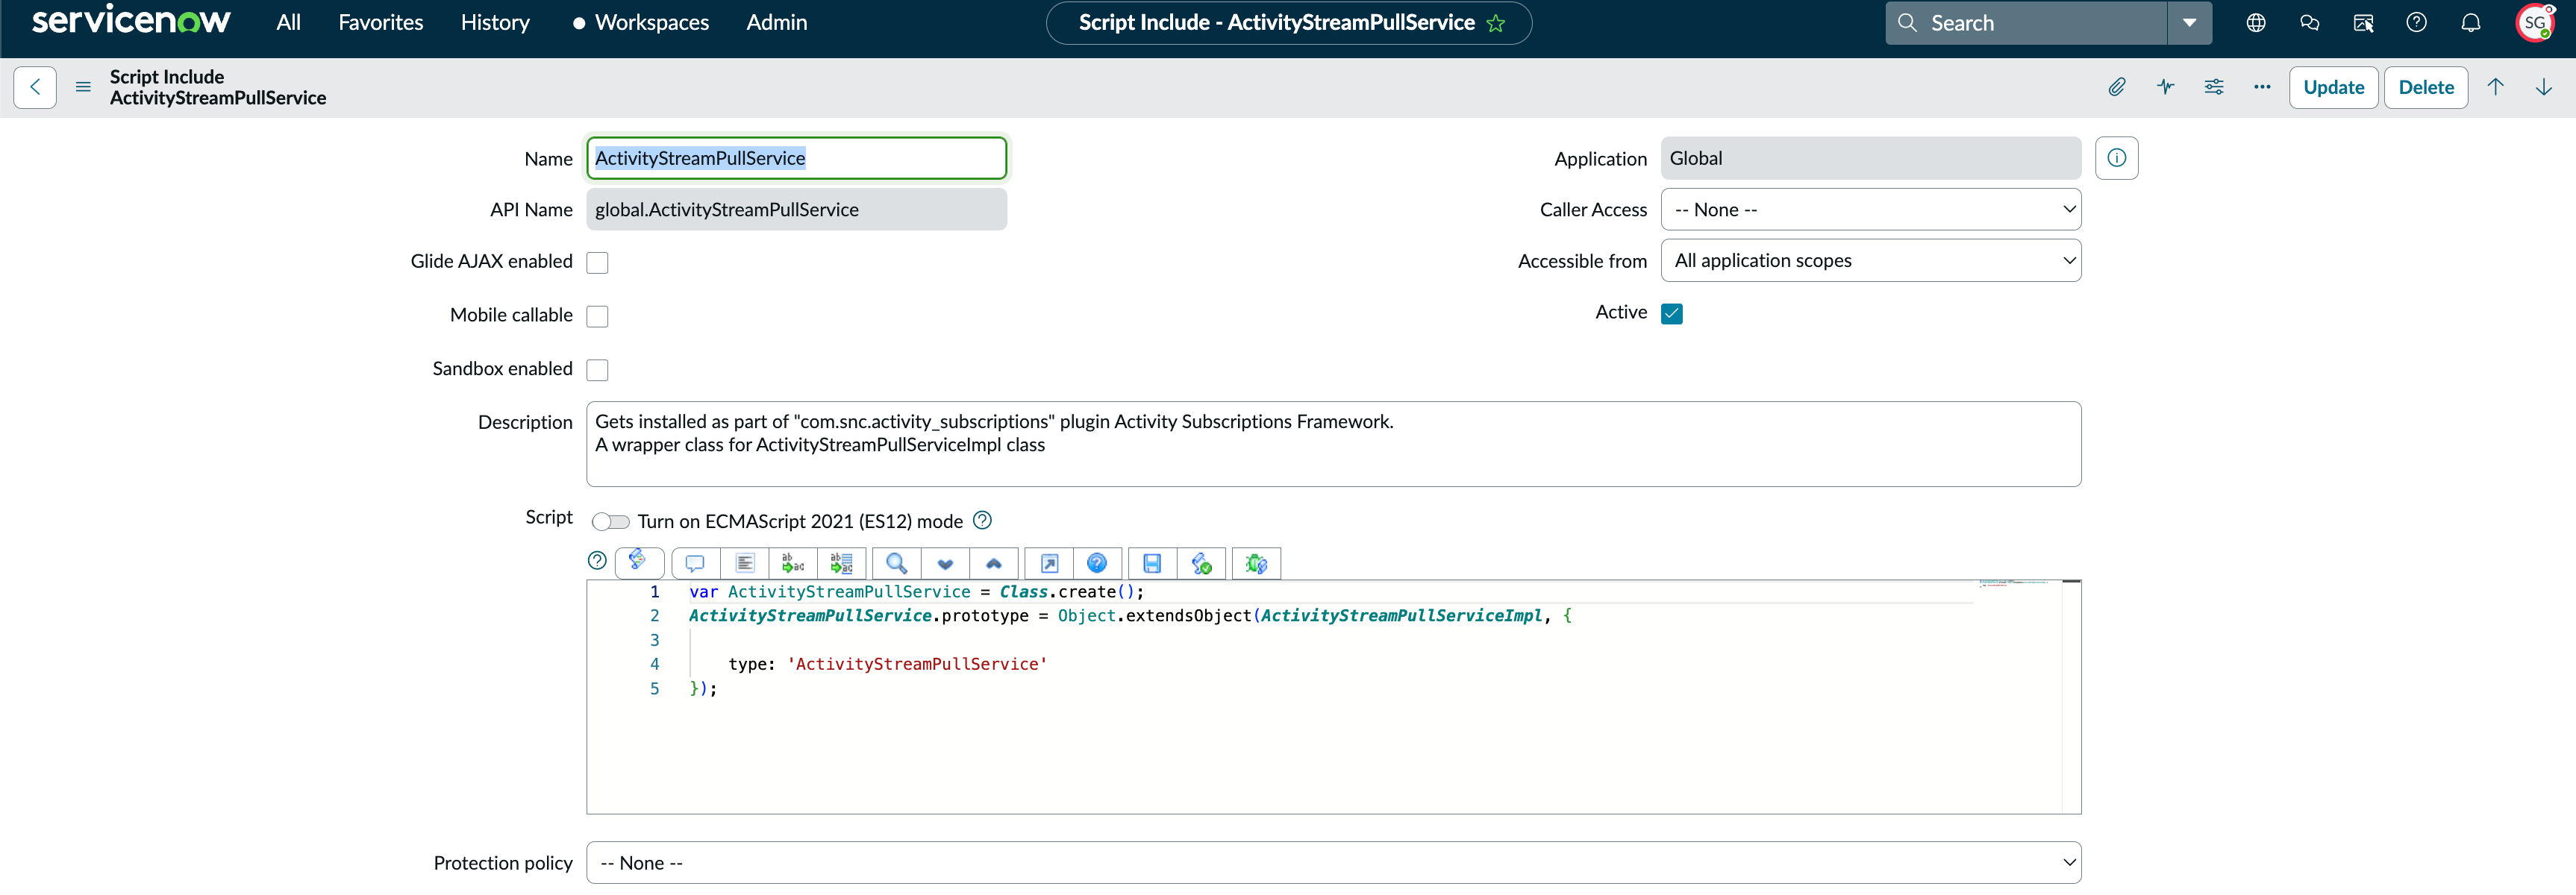Open the activity stream pulse icon

tap(2166, 87)
